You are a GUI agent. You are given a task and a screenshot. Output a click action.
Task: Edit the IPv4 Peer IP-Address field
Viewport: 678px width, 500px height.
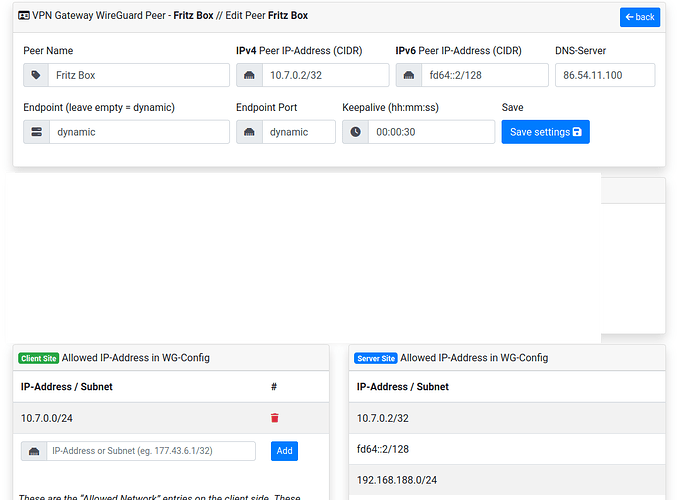click(x=325, y=75)
